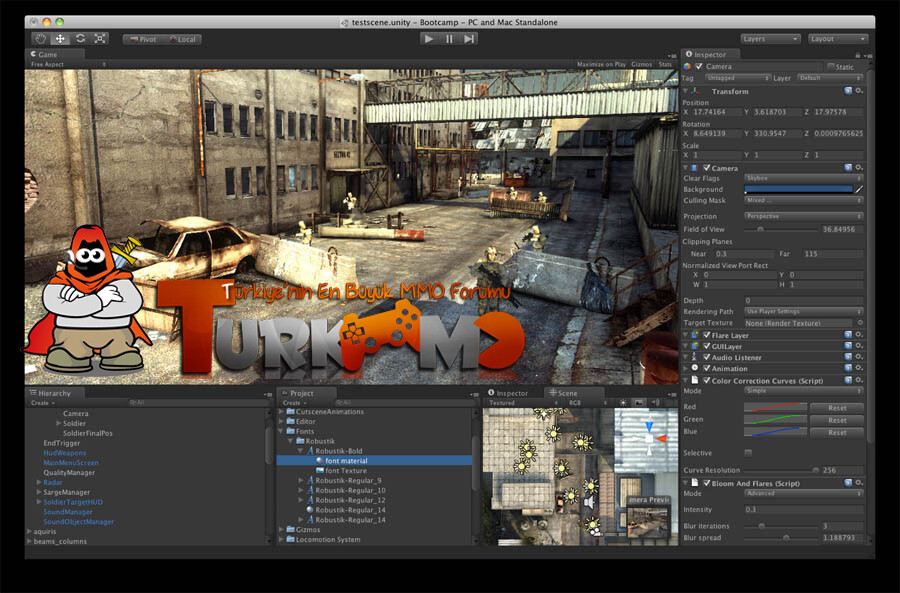Collapse the Transform component foldout
This screenshot has width=900, height=593.
[685, 91]
